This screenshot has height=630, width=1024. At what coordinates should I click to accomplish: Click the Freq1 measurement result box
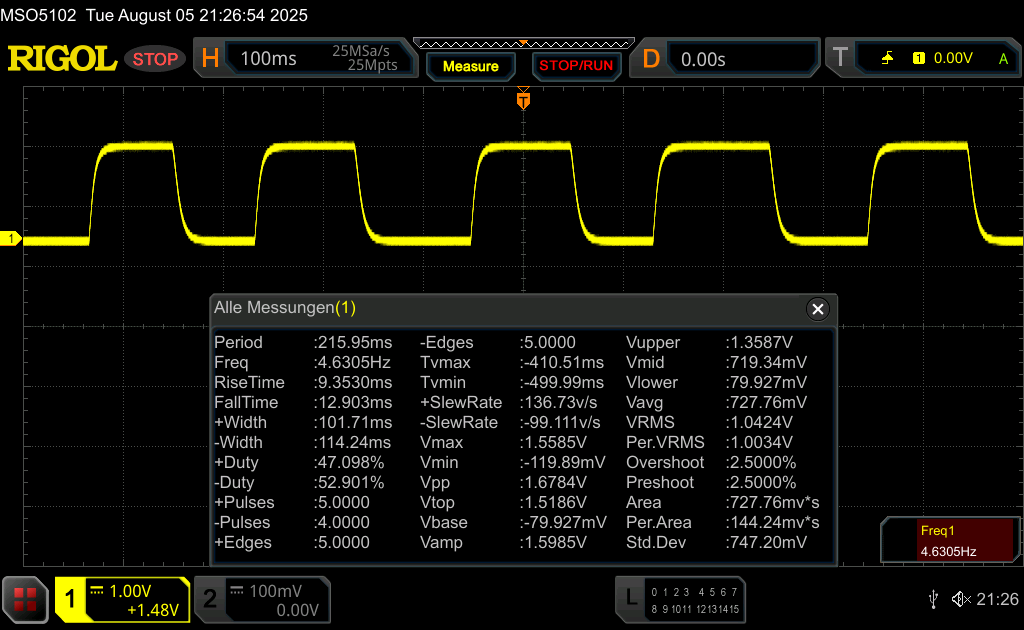(949, 541)
